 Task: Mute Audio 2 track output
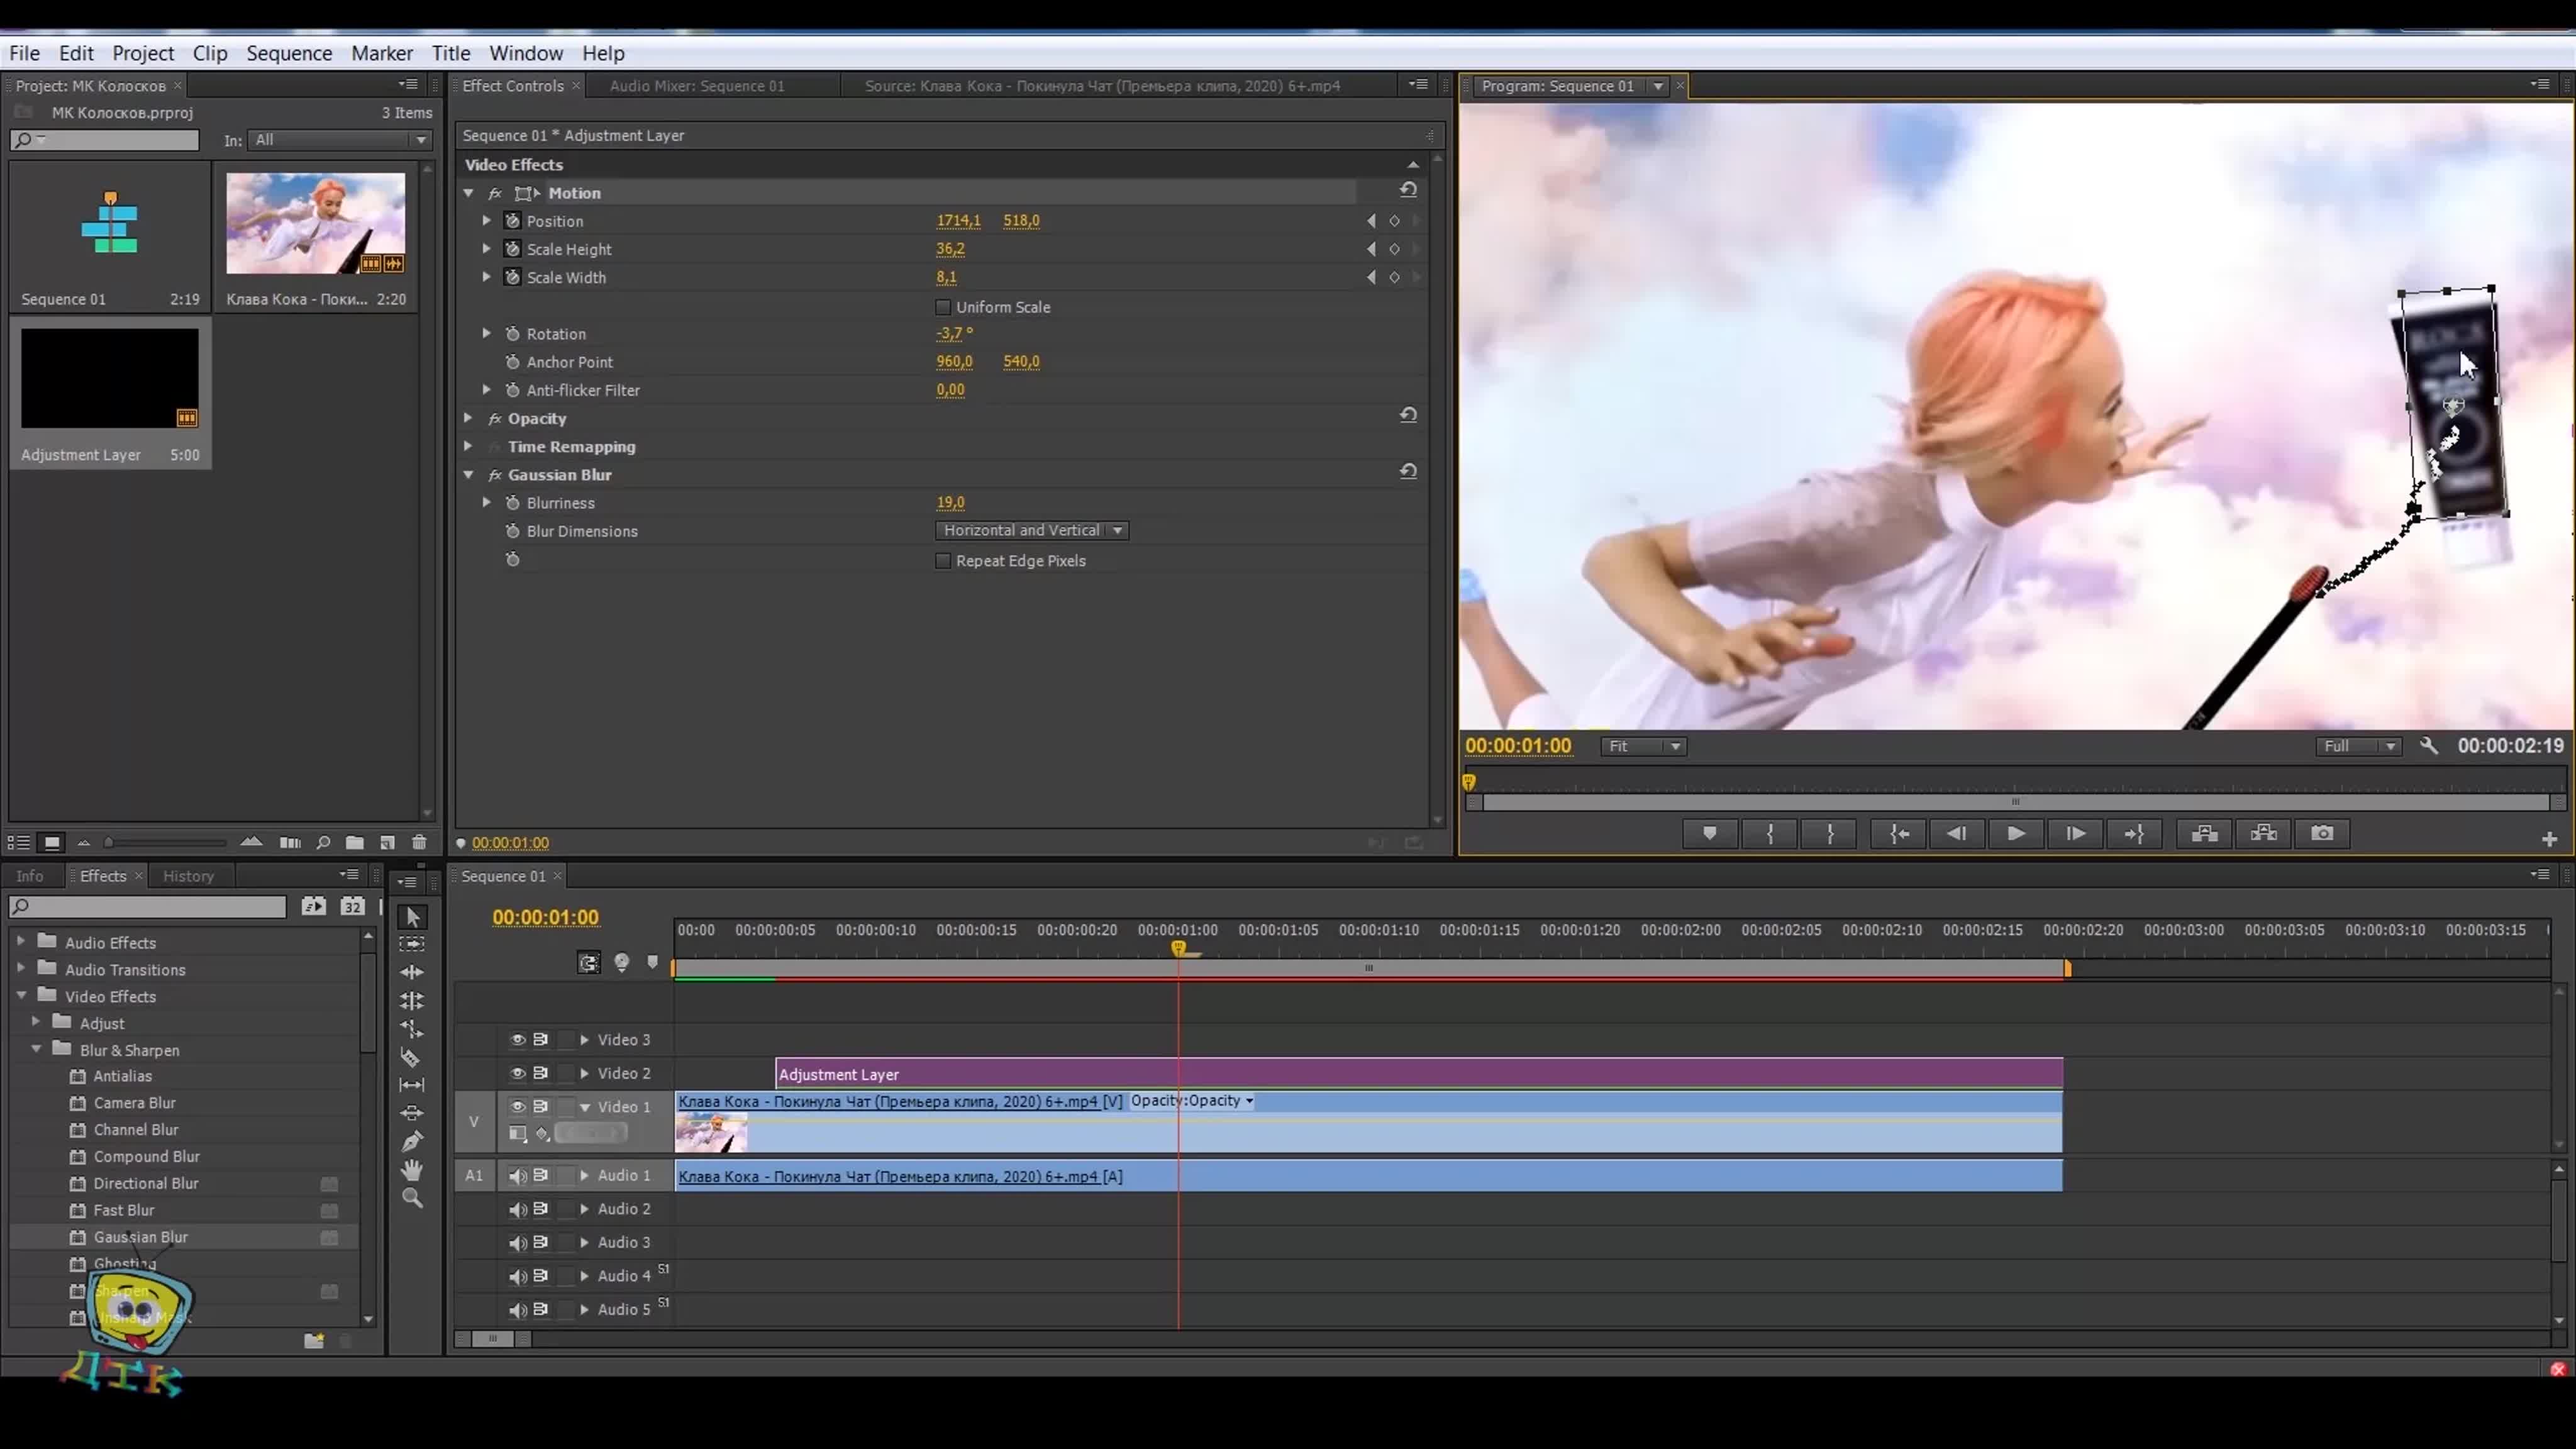[x=517, y=1210]
